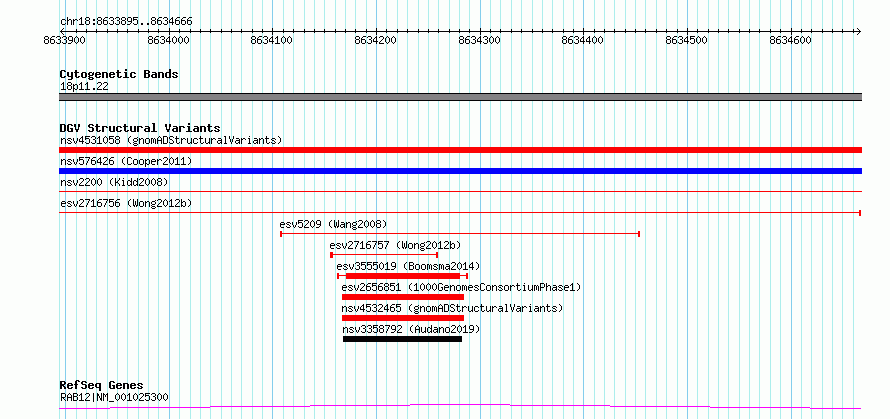Select ruler position 8634100
Screen dimensions: 890x419
click(271, 40)
